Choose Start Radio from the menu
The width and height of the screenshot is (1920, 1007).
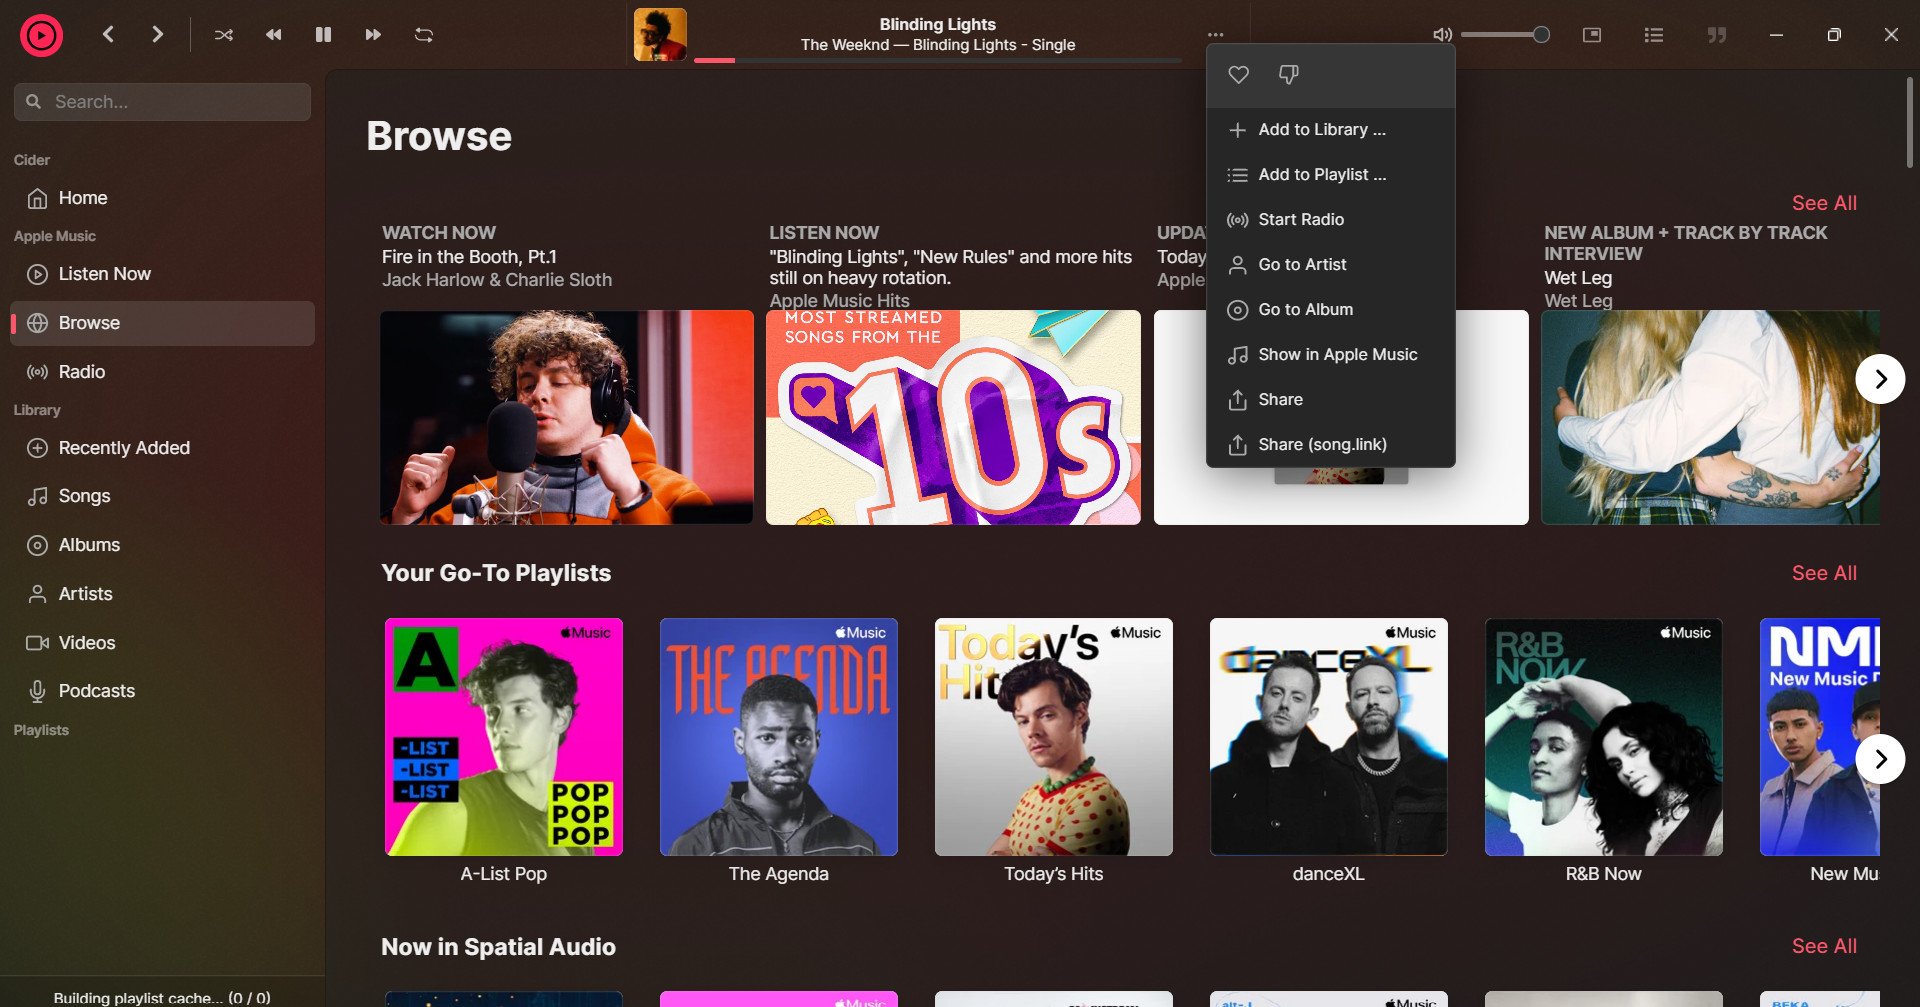[1330, 220]
